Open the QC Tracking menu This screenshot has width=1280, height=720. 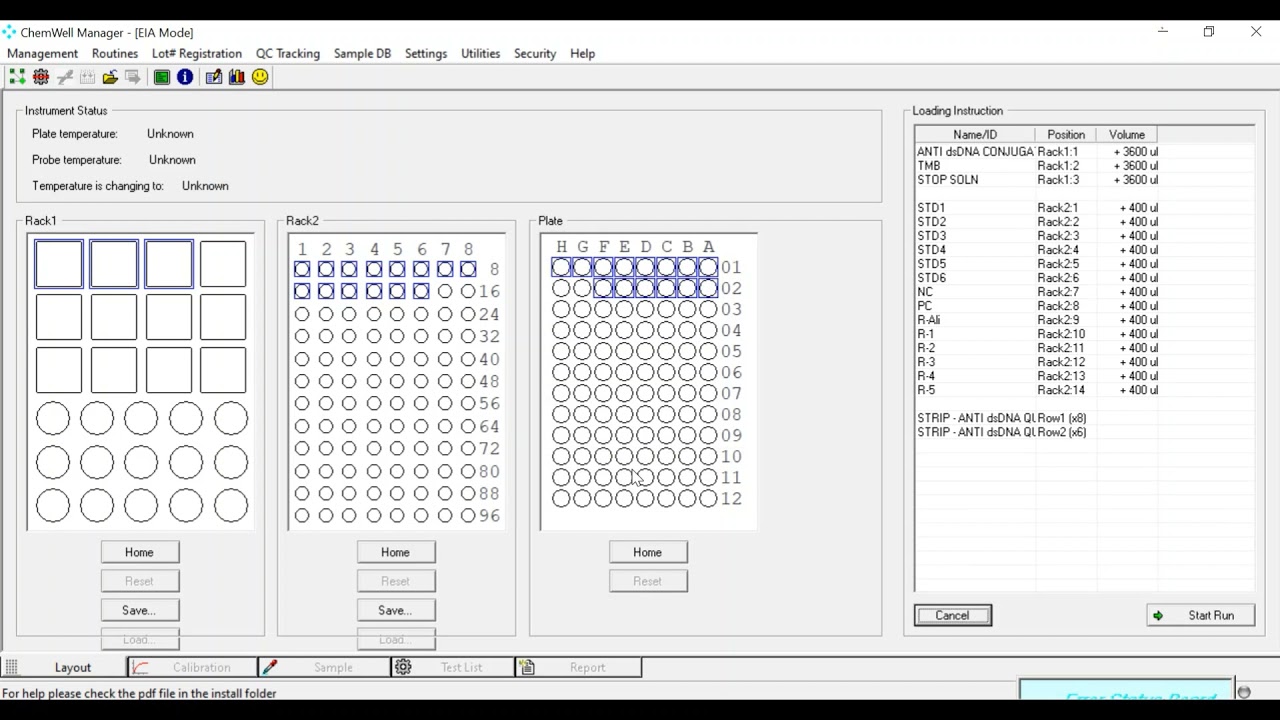pyautogui.click(x=288, y=53)
